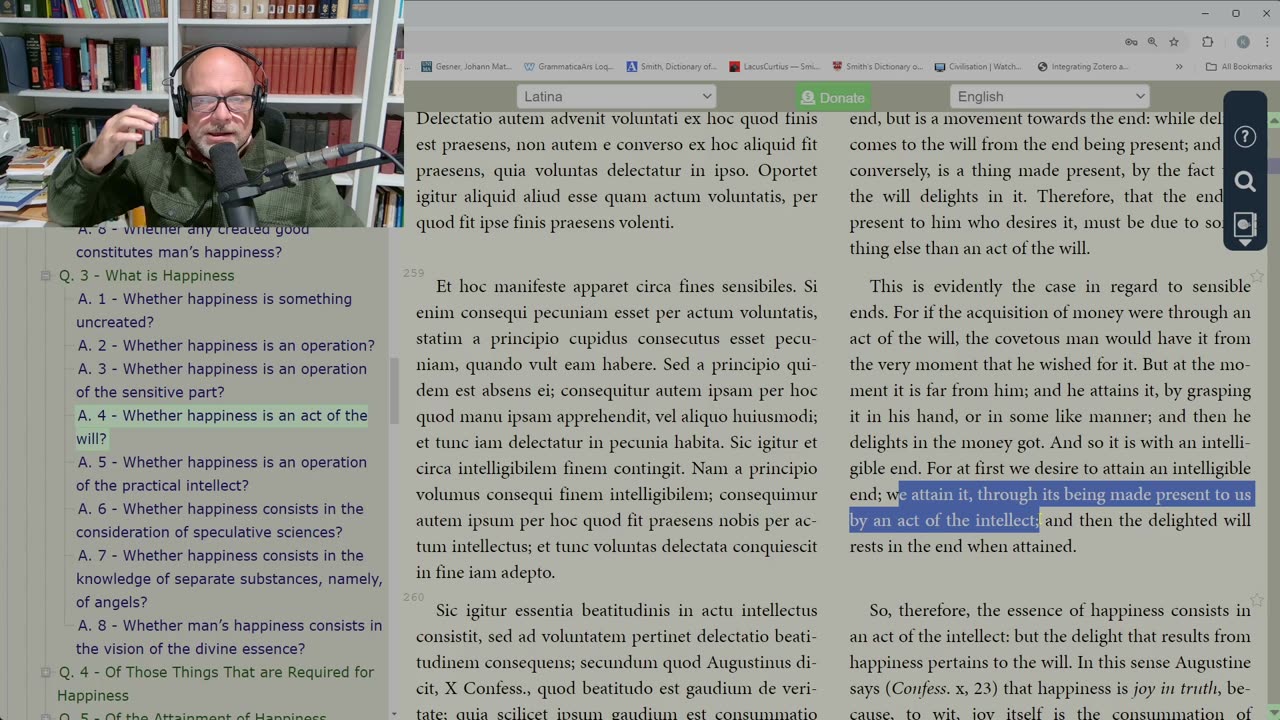Open the browser extensions puzzle icon
1280x720 pixels.
(x=1207, y=42)
